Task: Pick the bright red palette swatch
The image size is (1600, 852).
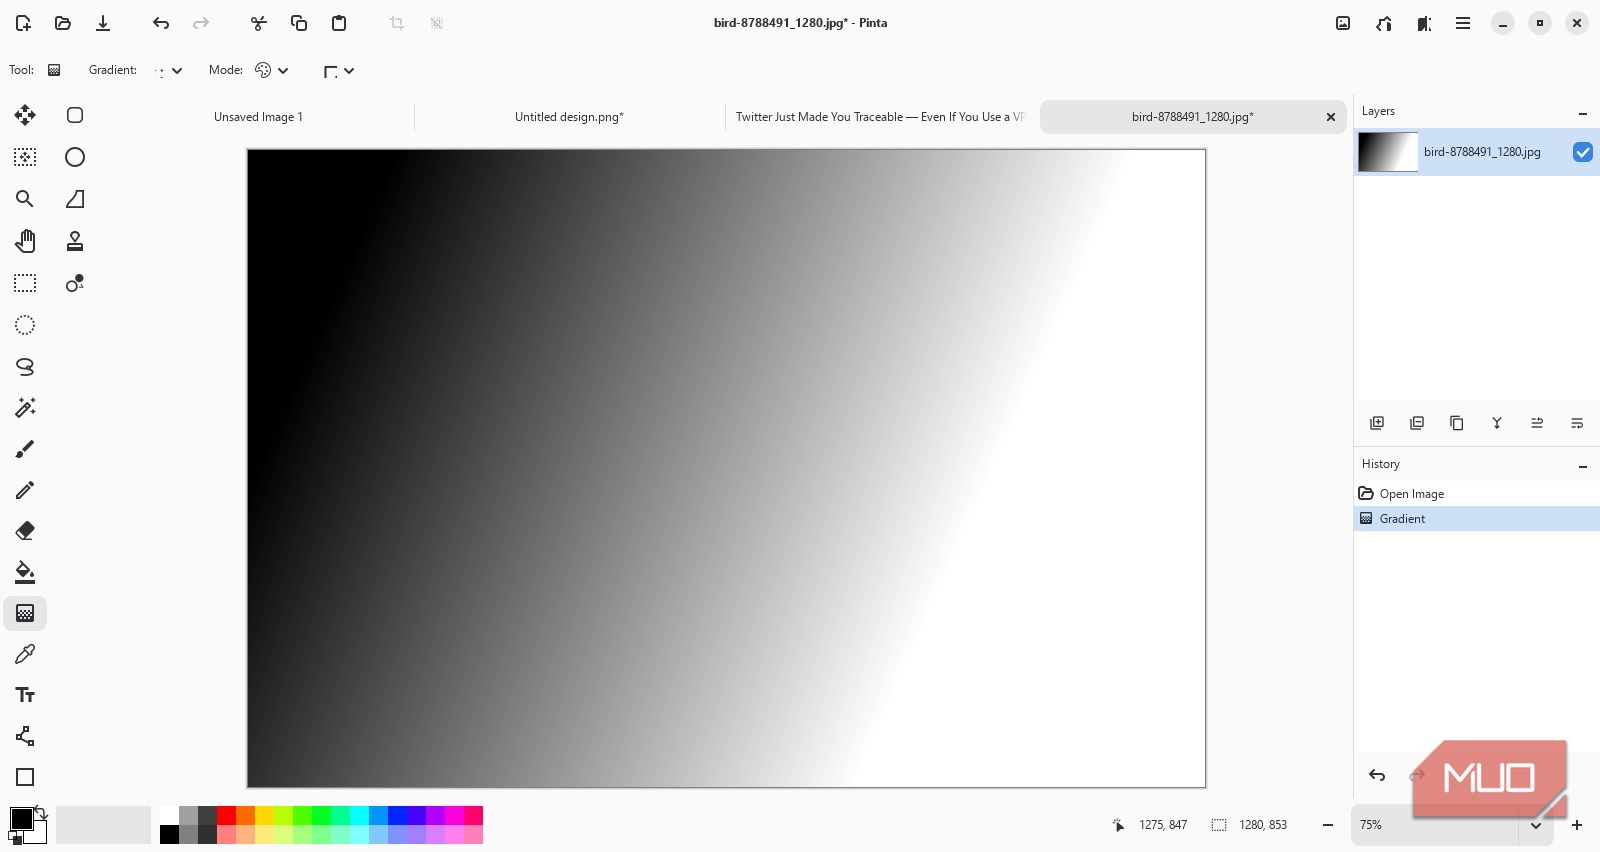Action: pos(226,815)
